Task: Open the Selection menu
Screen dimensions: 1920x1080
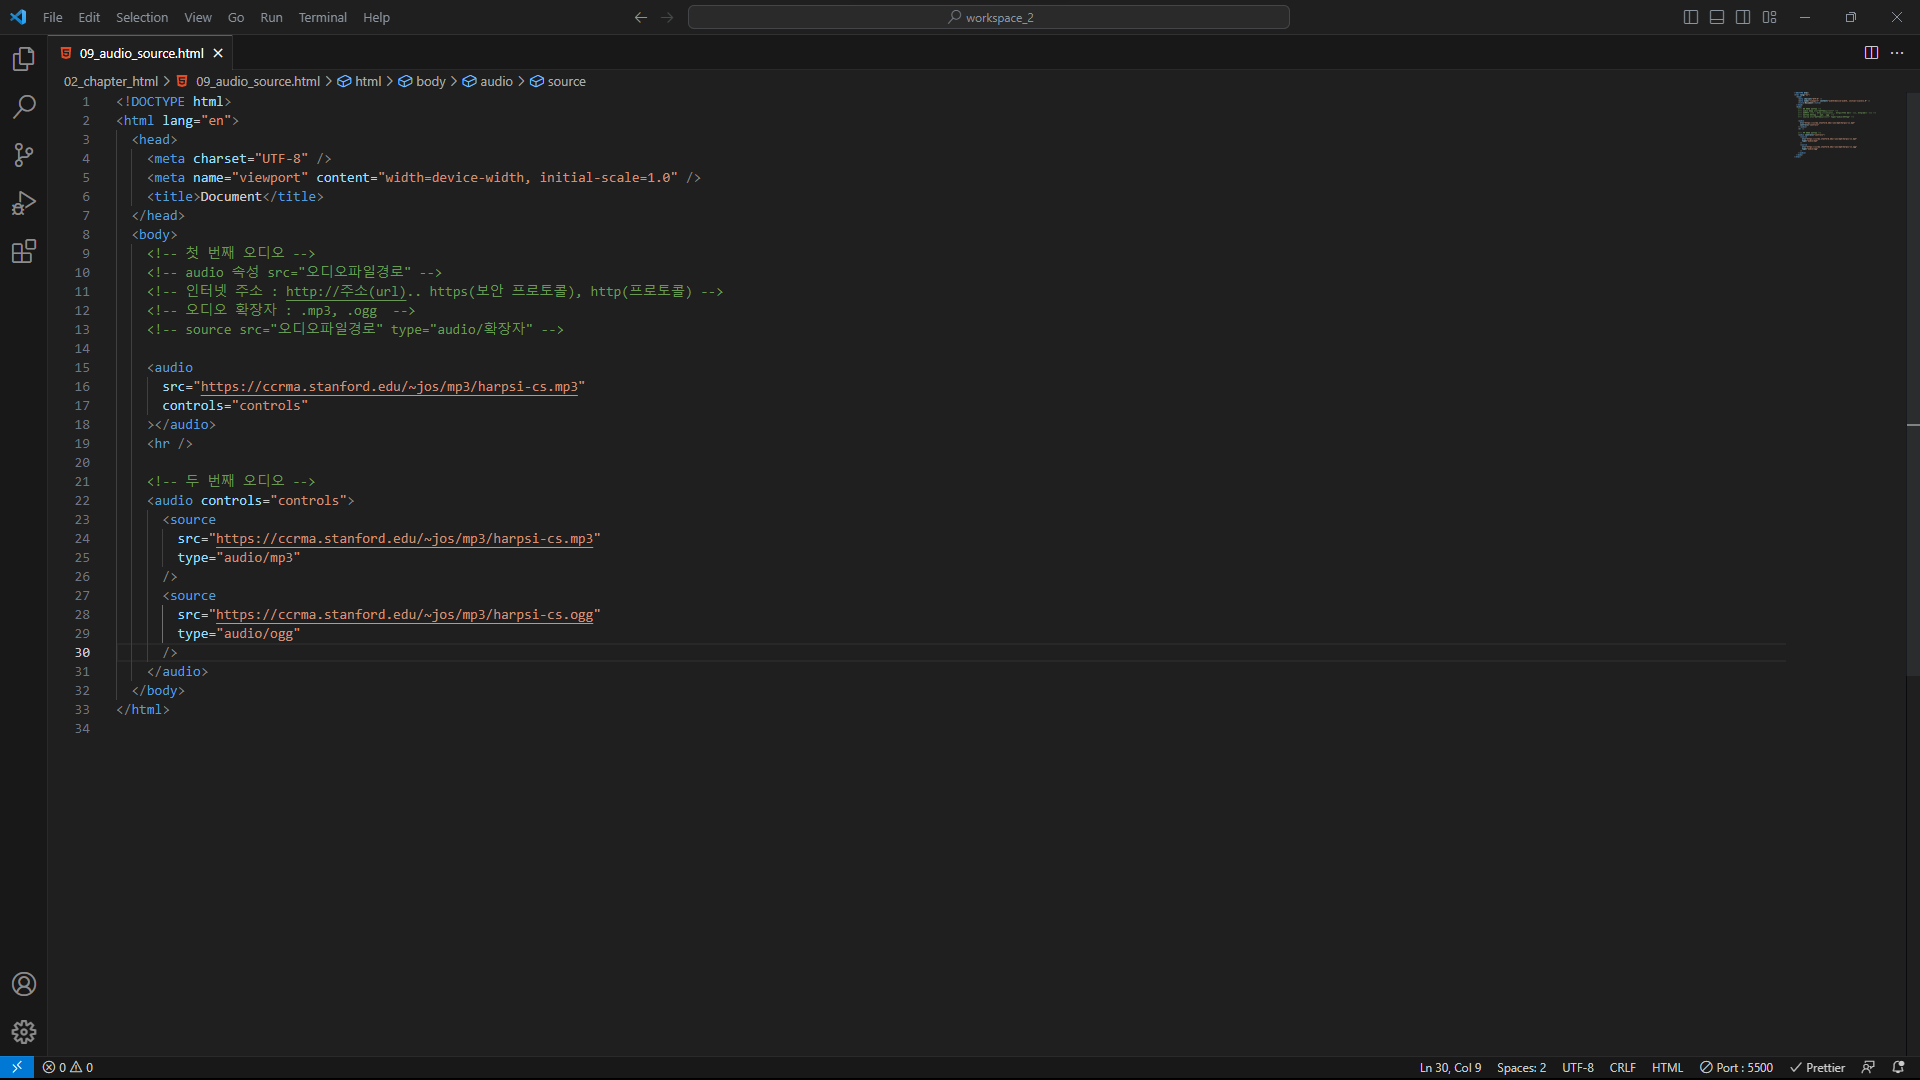Action: [142, 17]
